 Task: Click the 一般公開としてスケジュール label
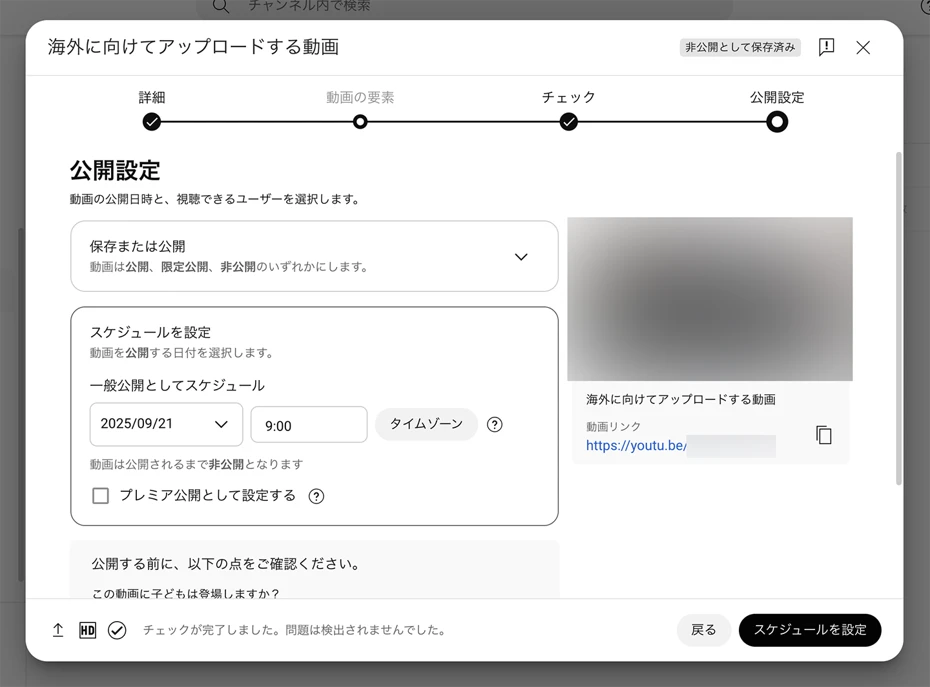177,386
